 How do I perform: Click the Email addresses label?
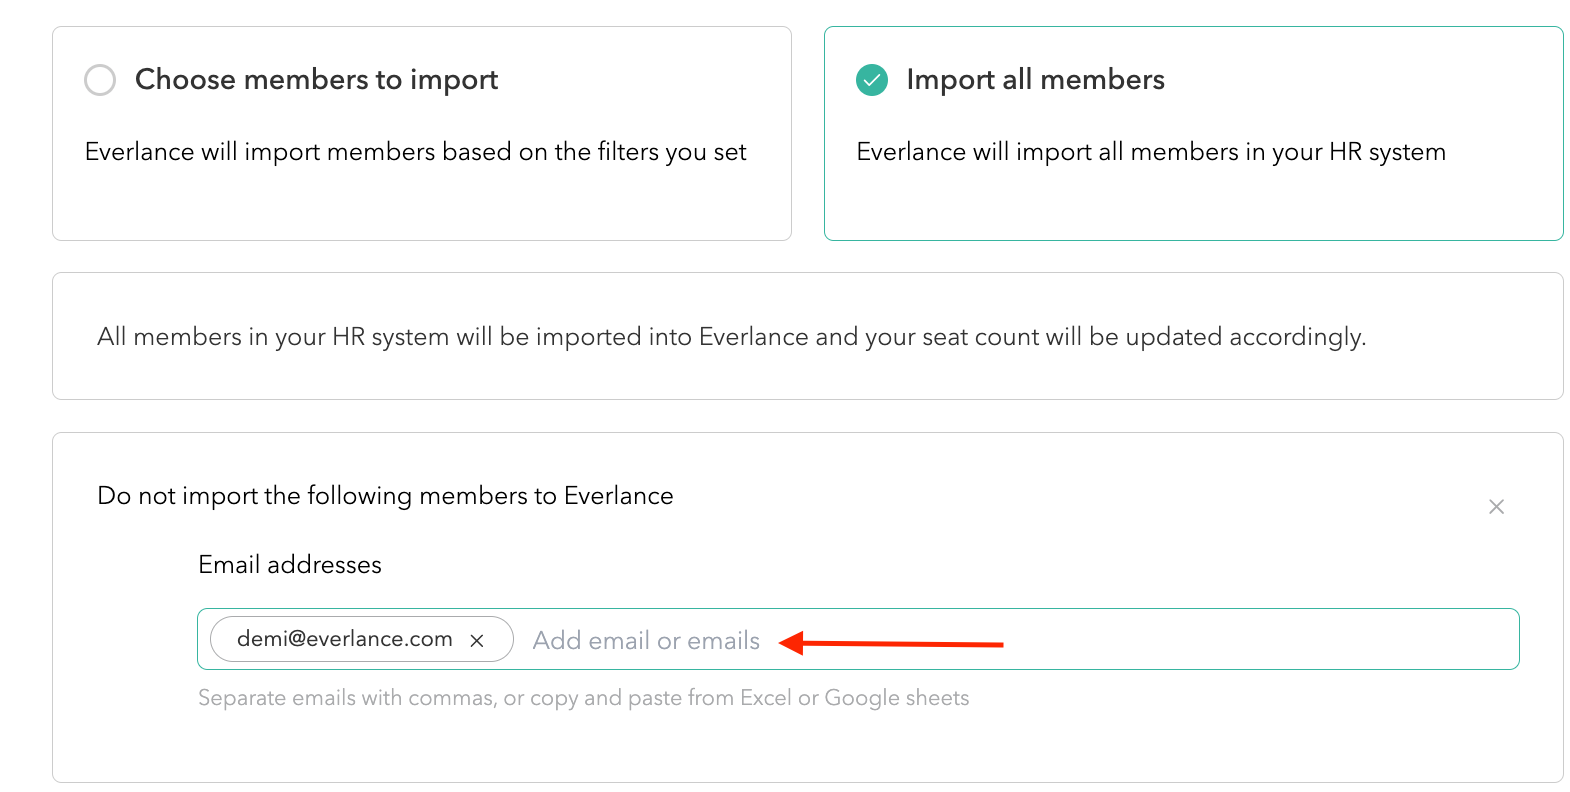pos(290,565)
